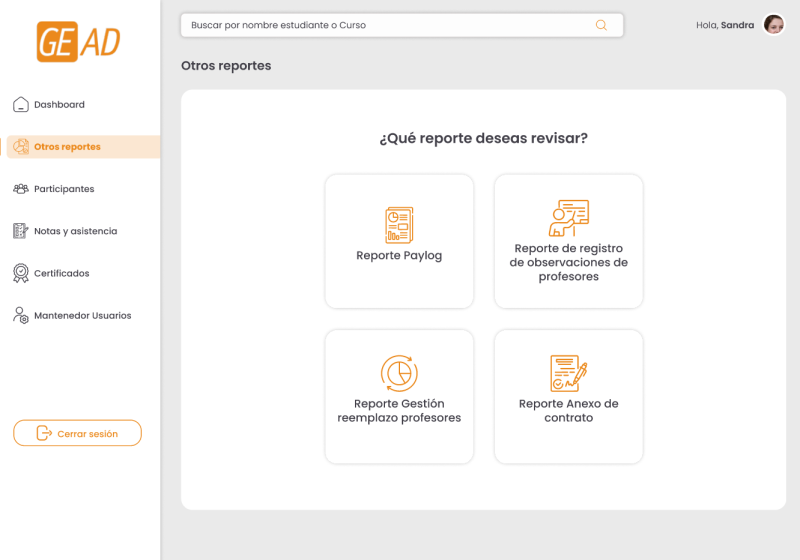Click the teacher observation presentation icon
Image resolution: width=800 pixels, height=560 pixels.
pyautogui.click(x=568, y=218)
